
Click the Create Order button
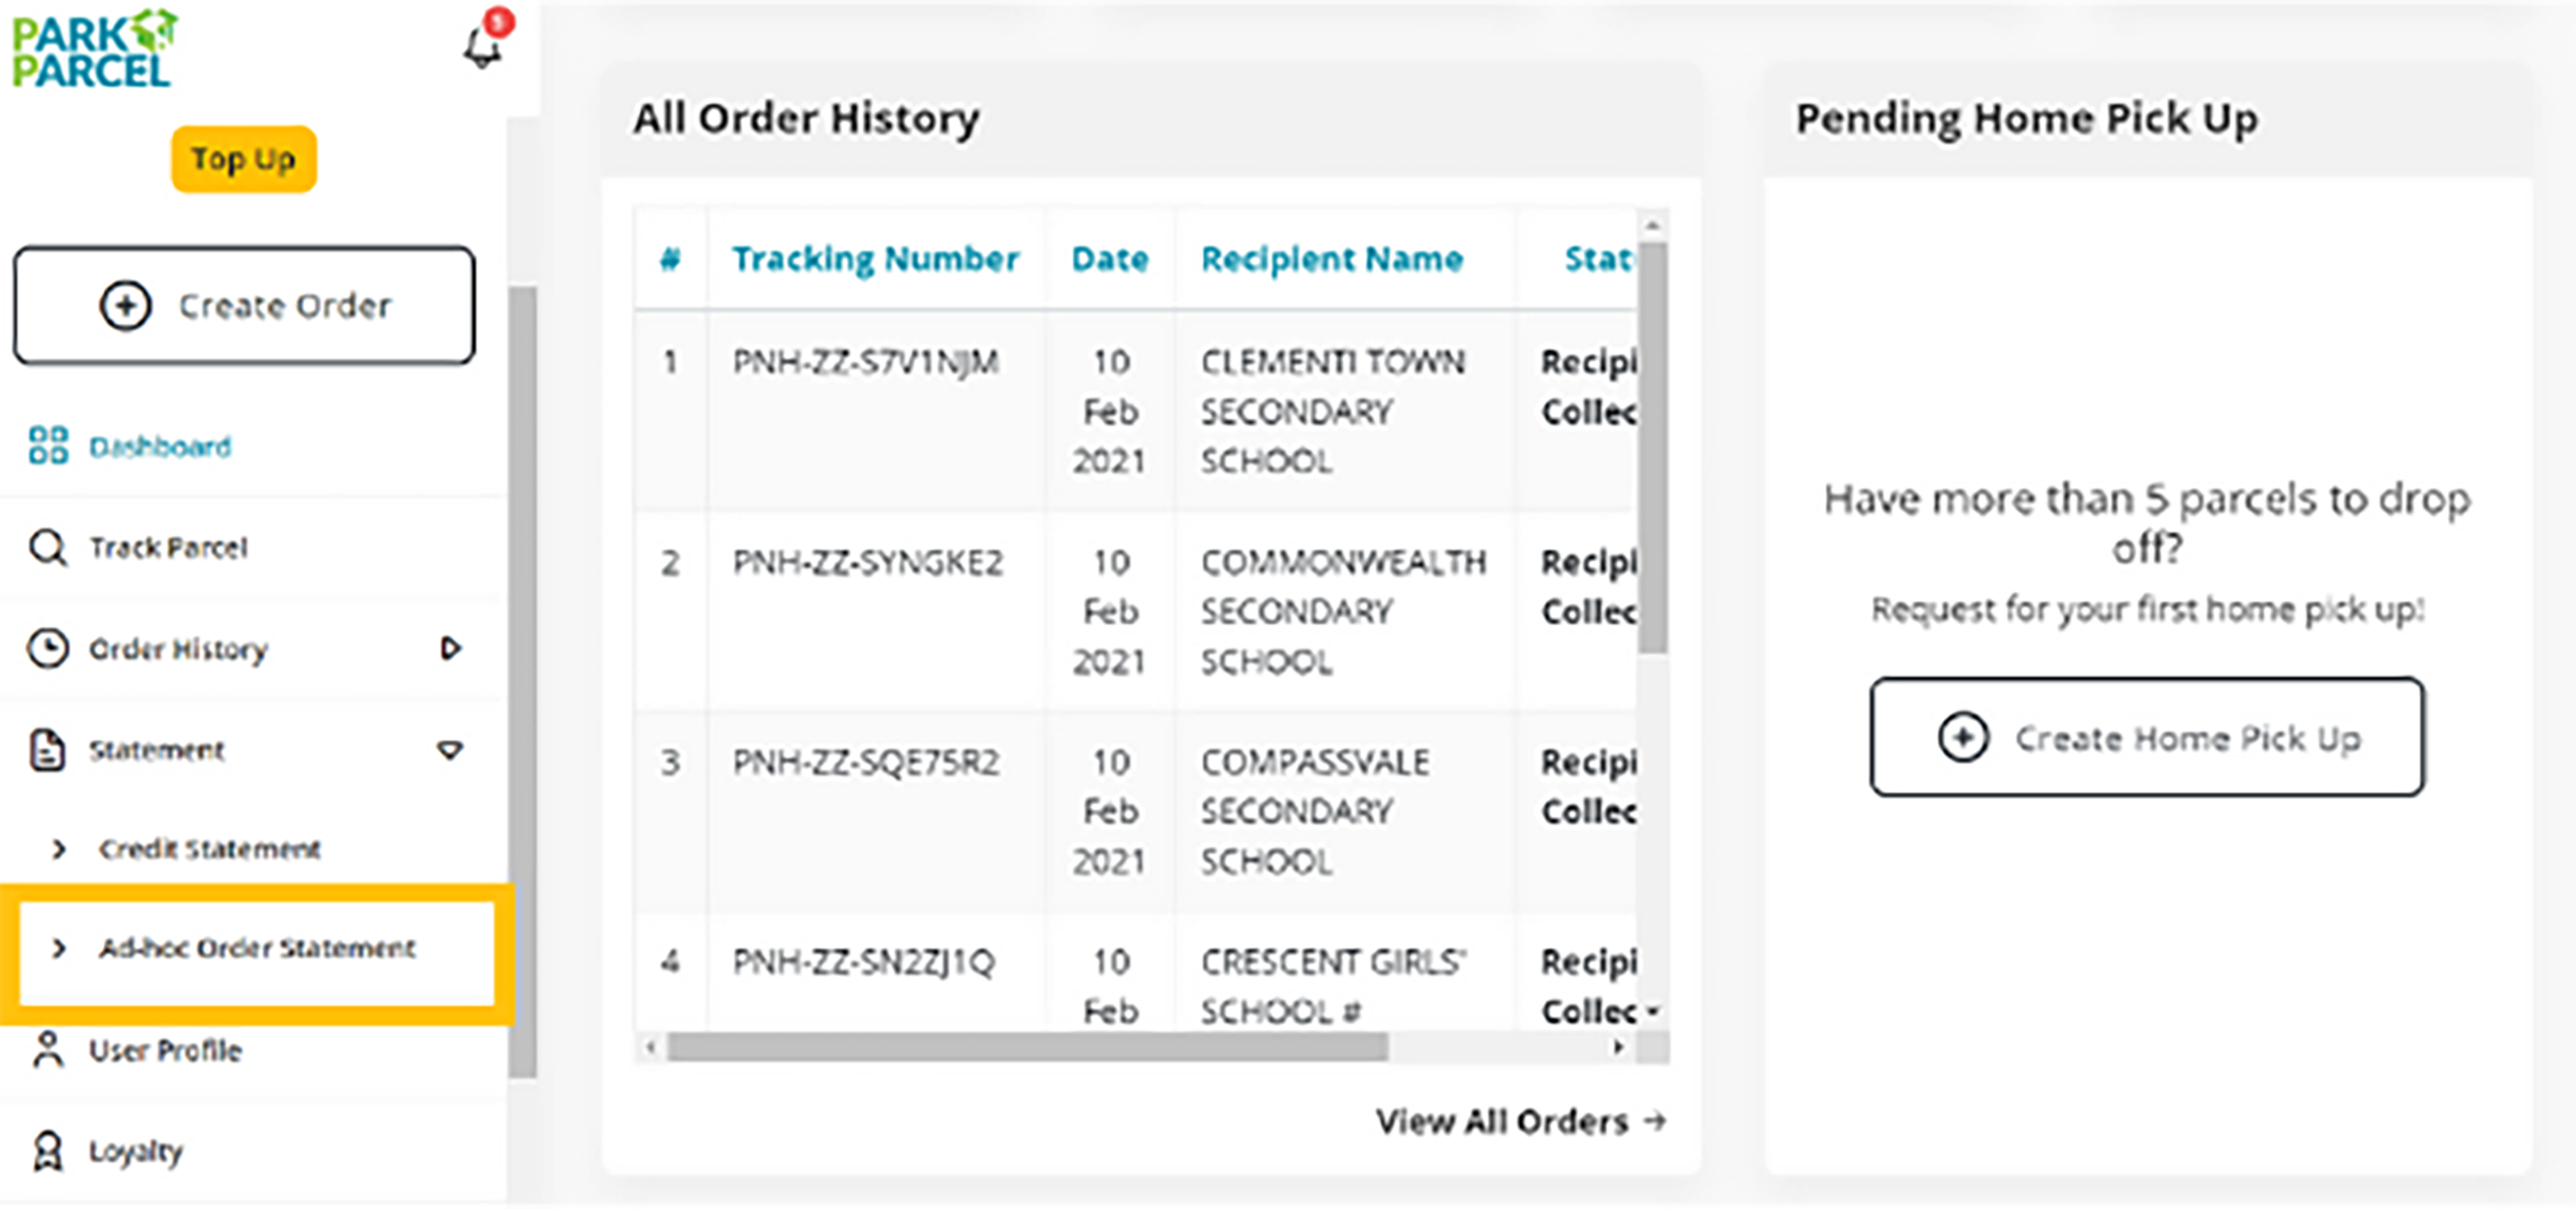coord(244,306)
